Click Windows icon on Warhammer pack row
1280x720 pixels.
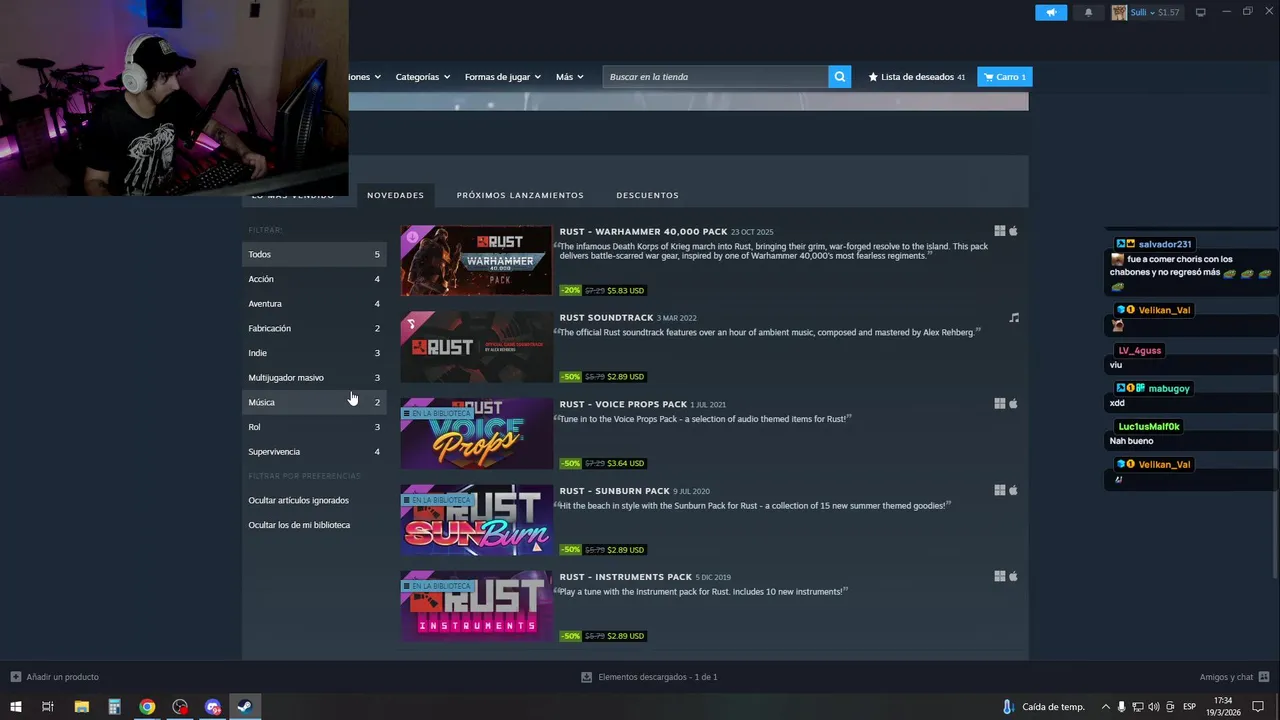1000,231
